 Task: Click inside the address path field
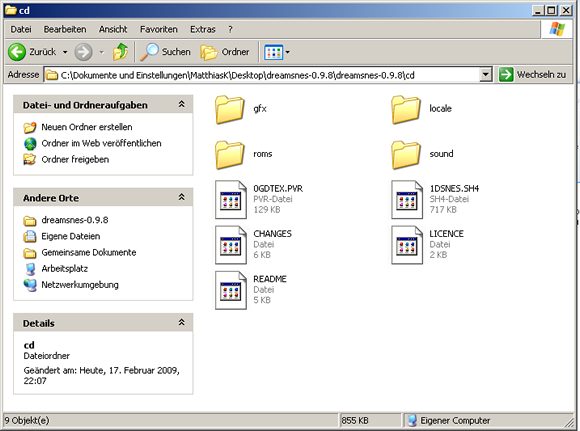[262, 75]
